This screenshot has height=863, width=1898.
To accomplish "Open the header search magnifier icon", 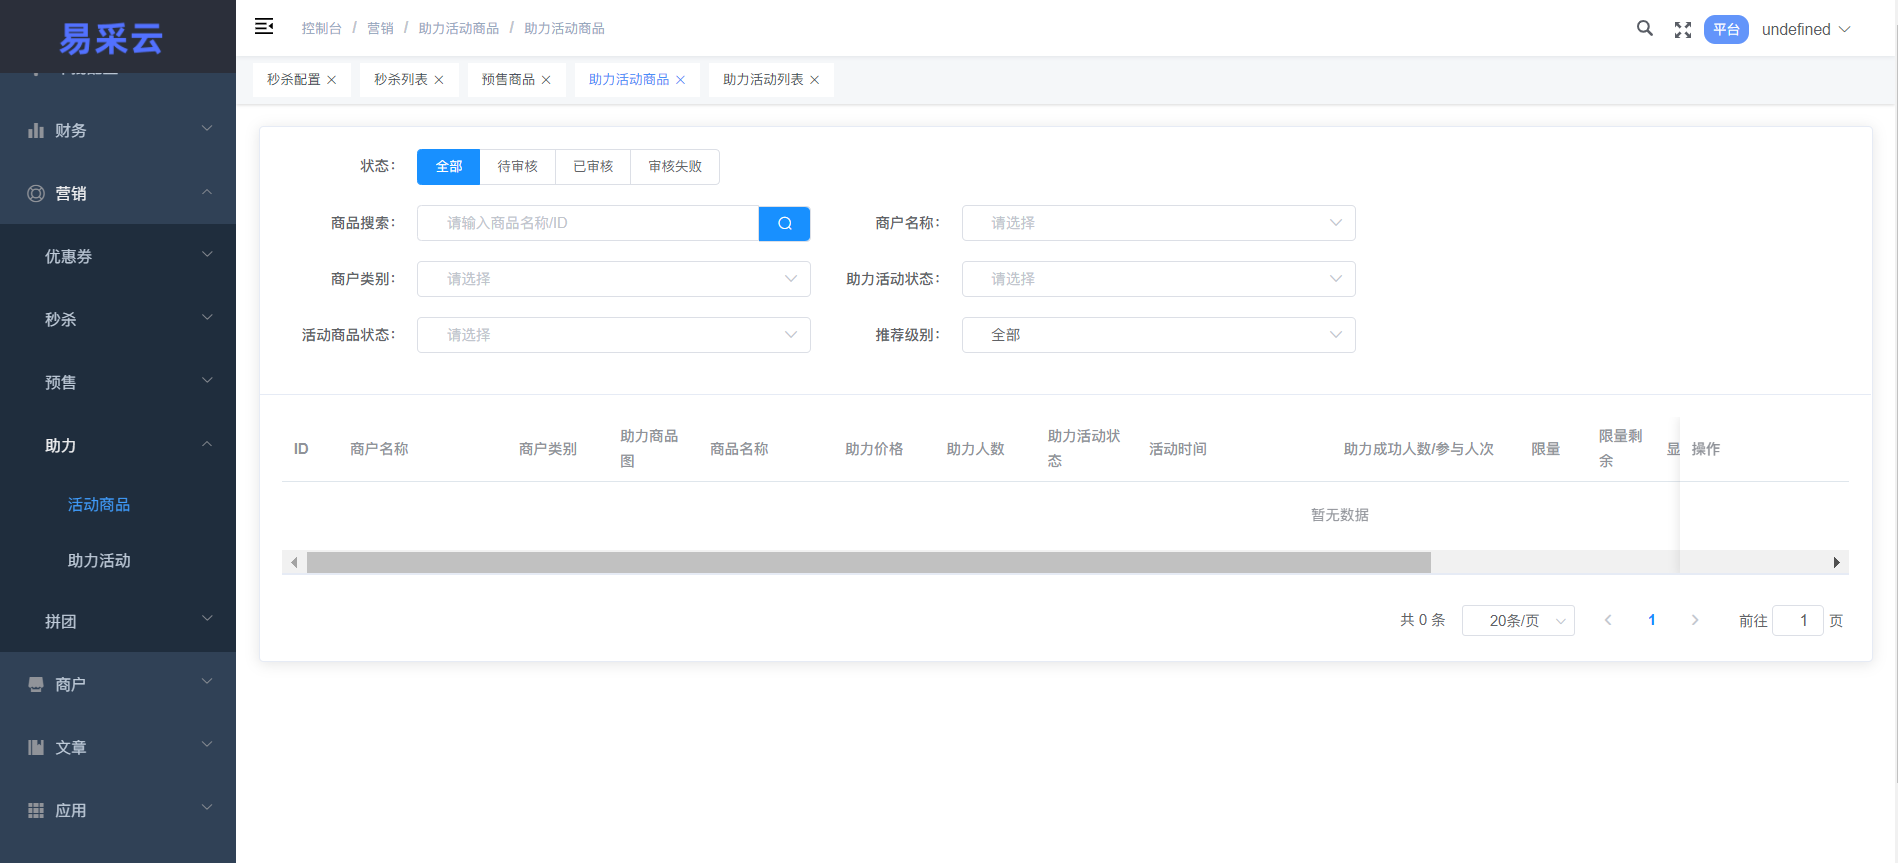I will 1644,28.
